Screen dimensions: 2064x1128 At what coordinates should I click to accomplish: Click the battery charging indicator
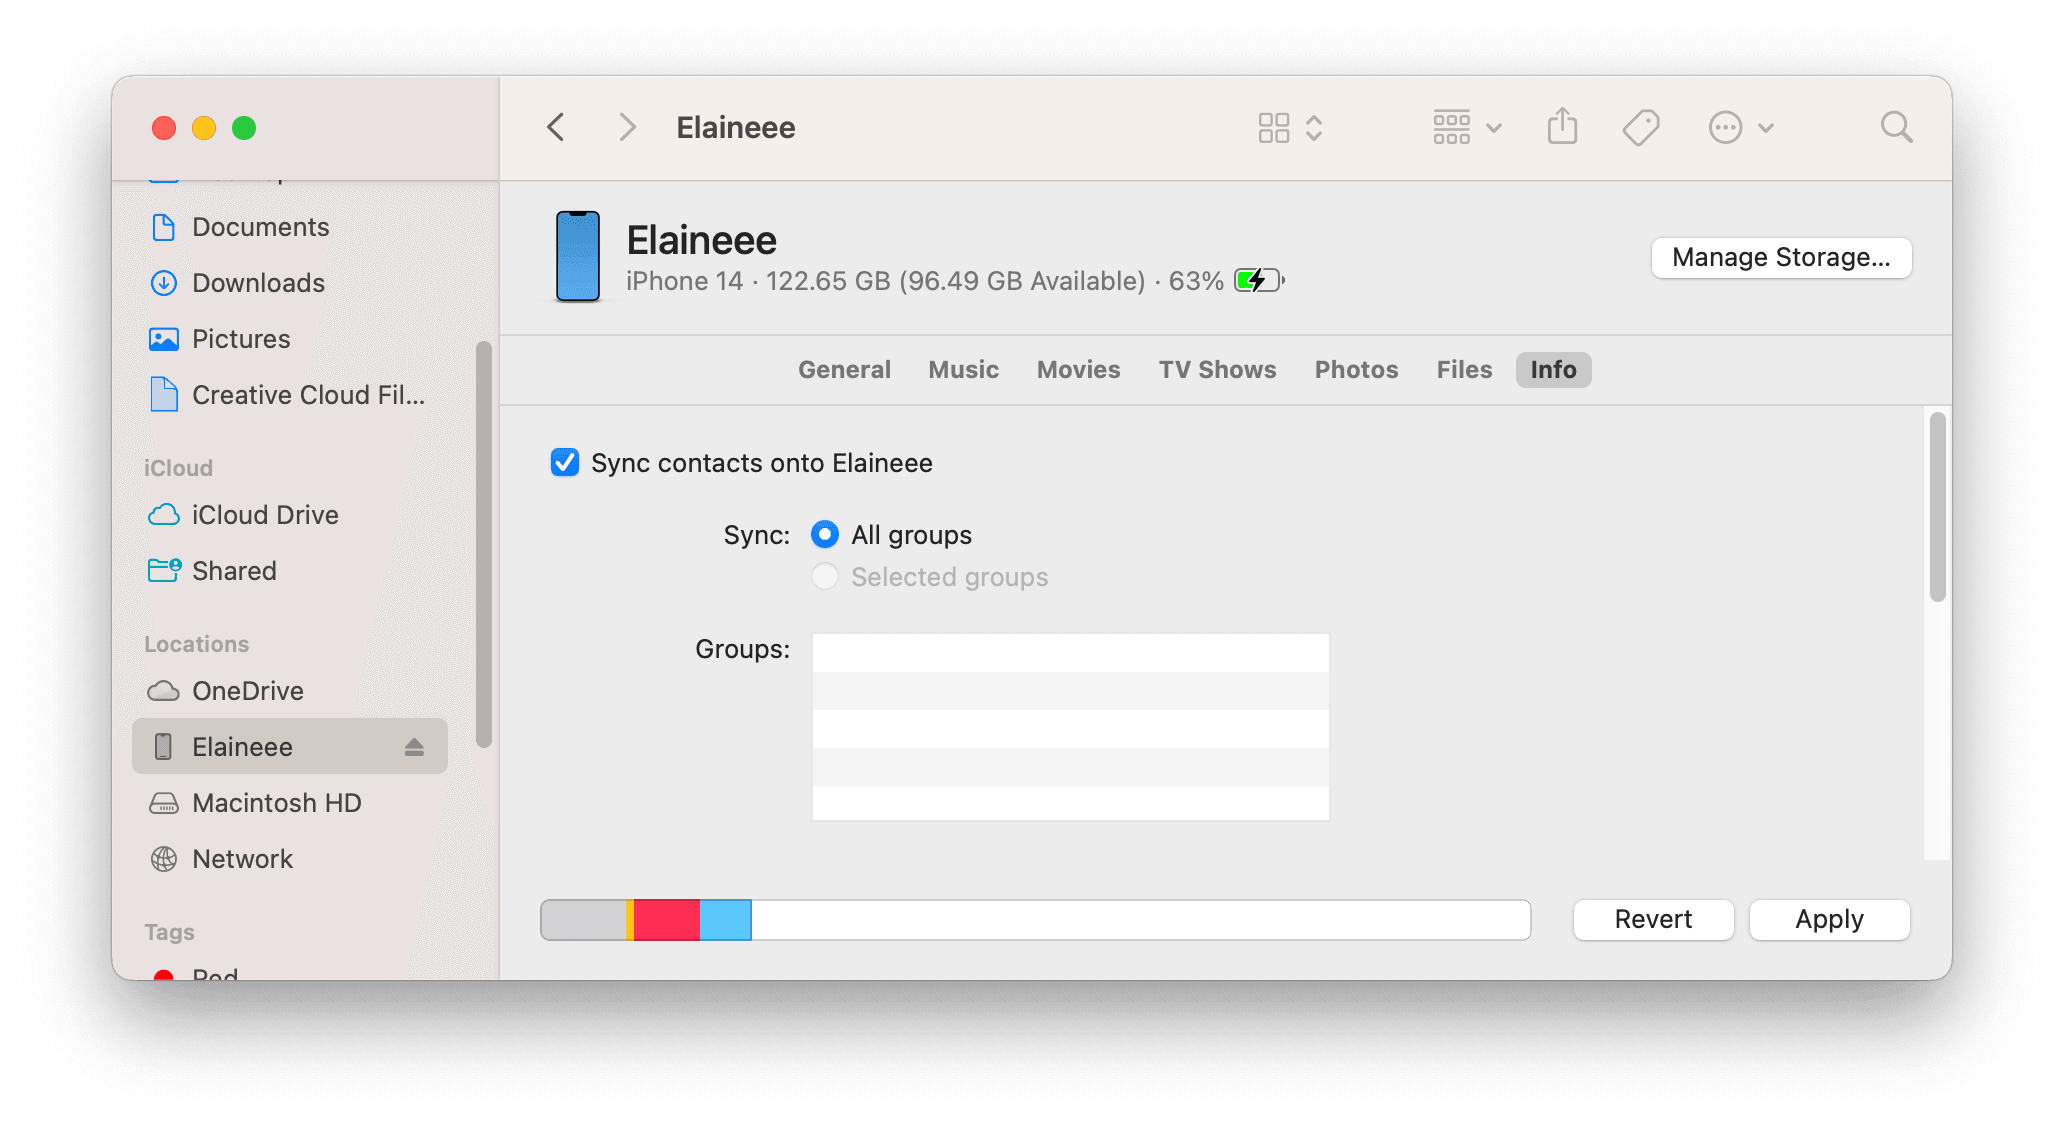click(x=1259, y=280)
